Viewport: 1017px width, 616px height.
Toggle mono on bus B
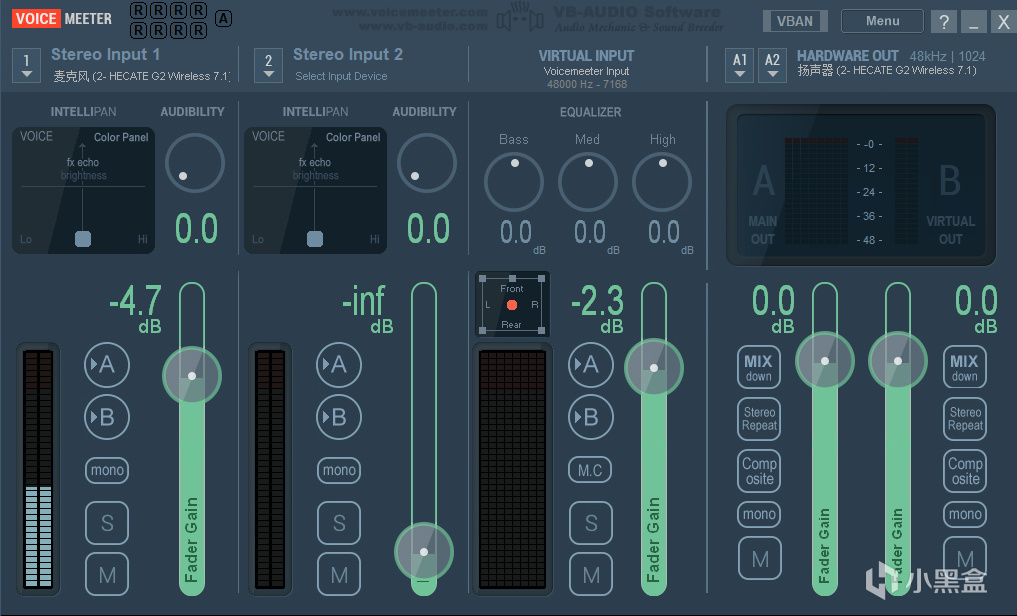(965, 514)
